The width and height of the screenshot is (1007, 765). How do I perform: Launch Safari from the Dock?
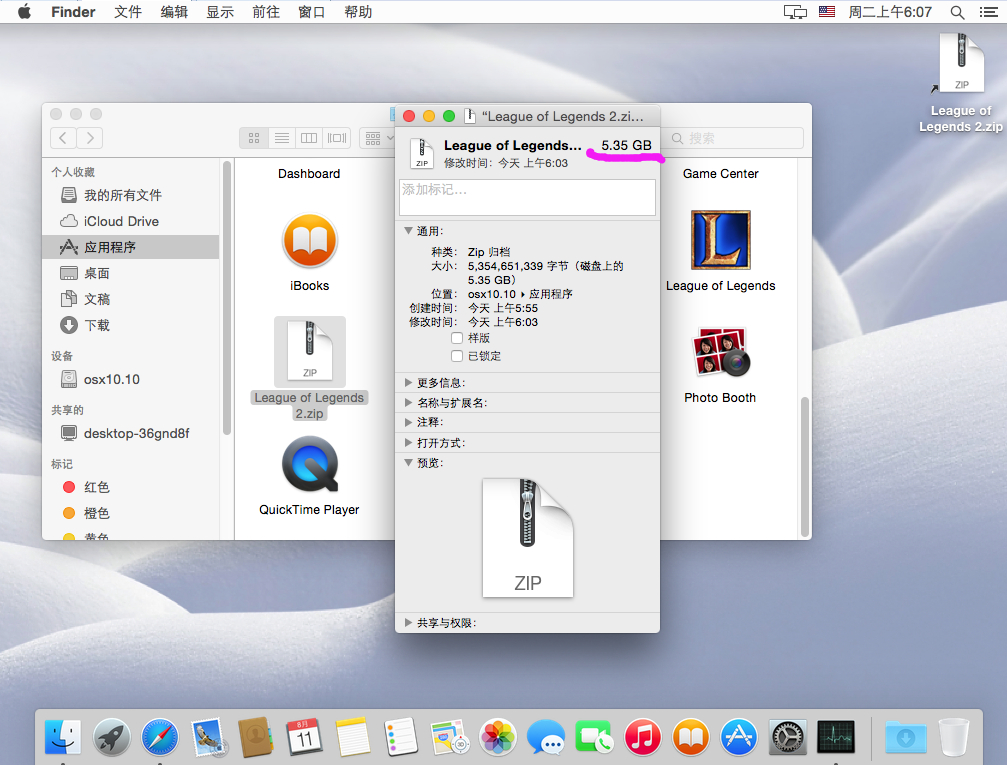pyautogui.click(x=160, y=737)
